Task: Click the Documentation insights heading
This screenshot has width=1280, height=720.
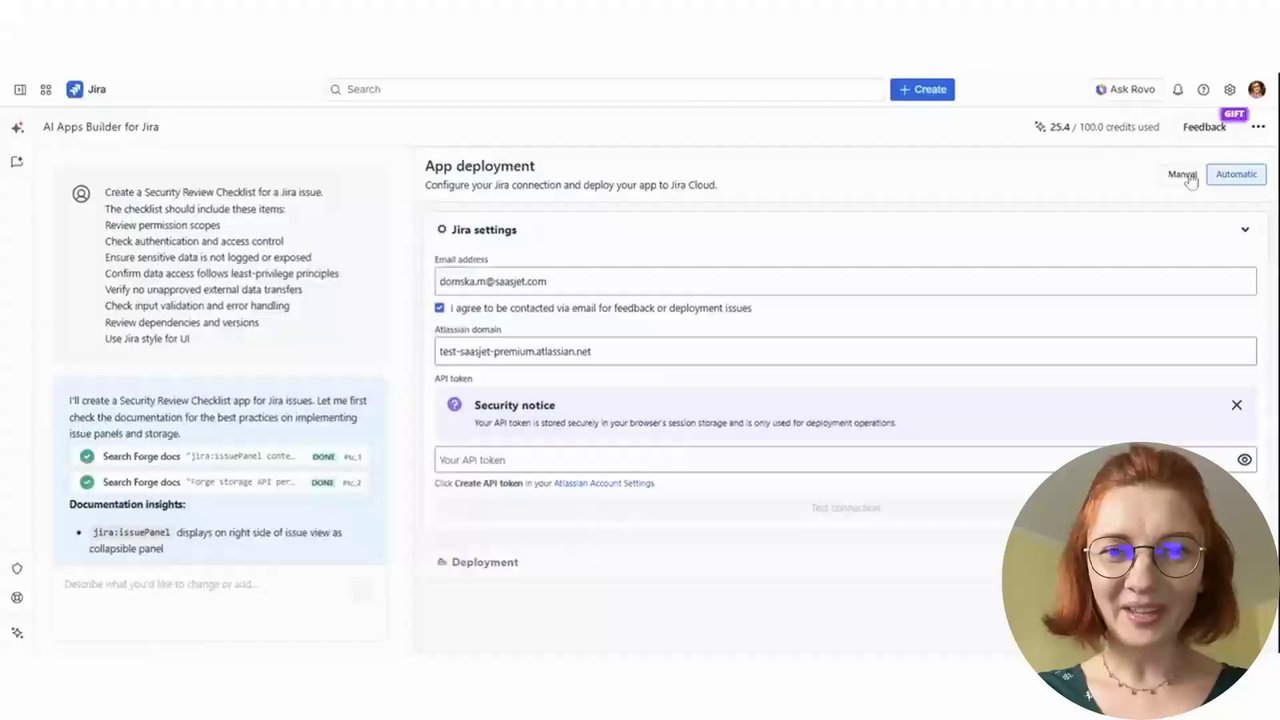Action: point(127,504)
